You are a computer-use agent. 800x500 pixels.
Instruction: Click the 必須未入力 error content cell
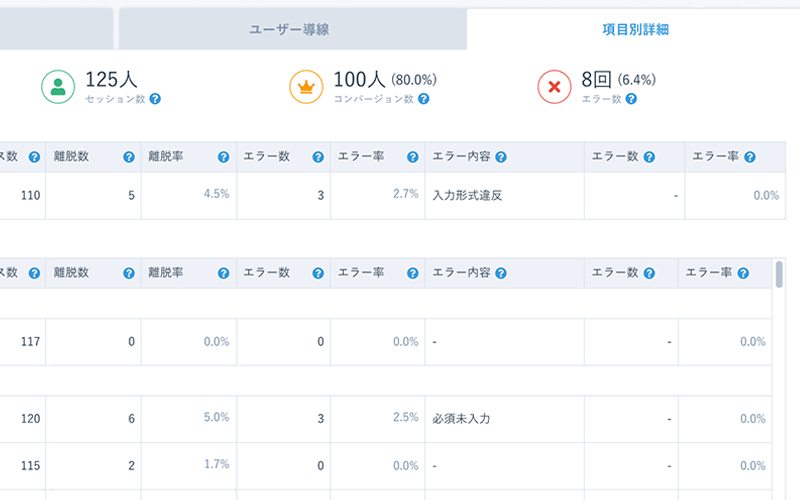pos(461,419)
